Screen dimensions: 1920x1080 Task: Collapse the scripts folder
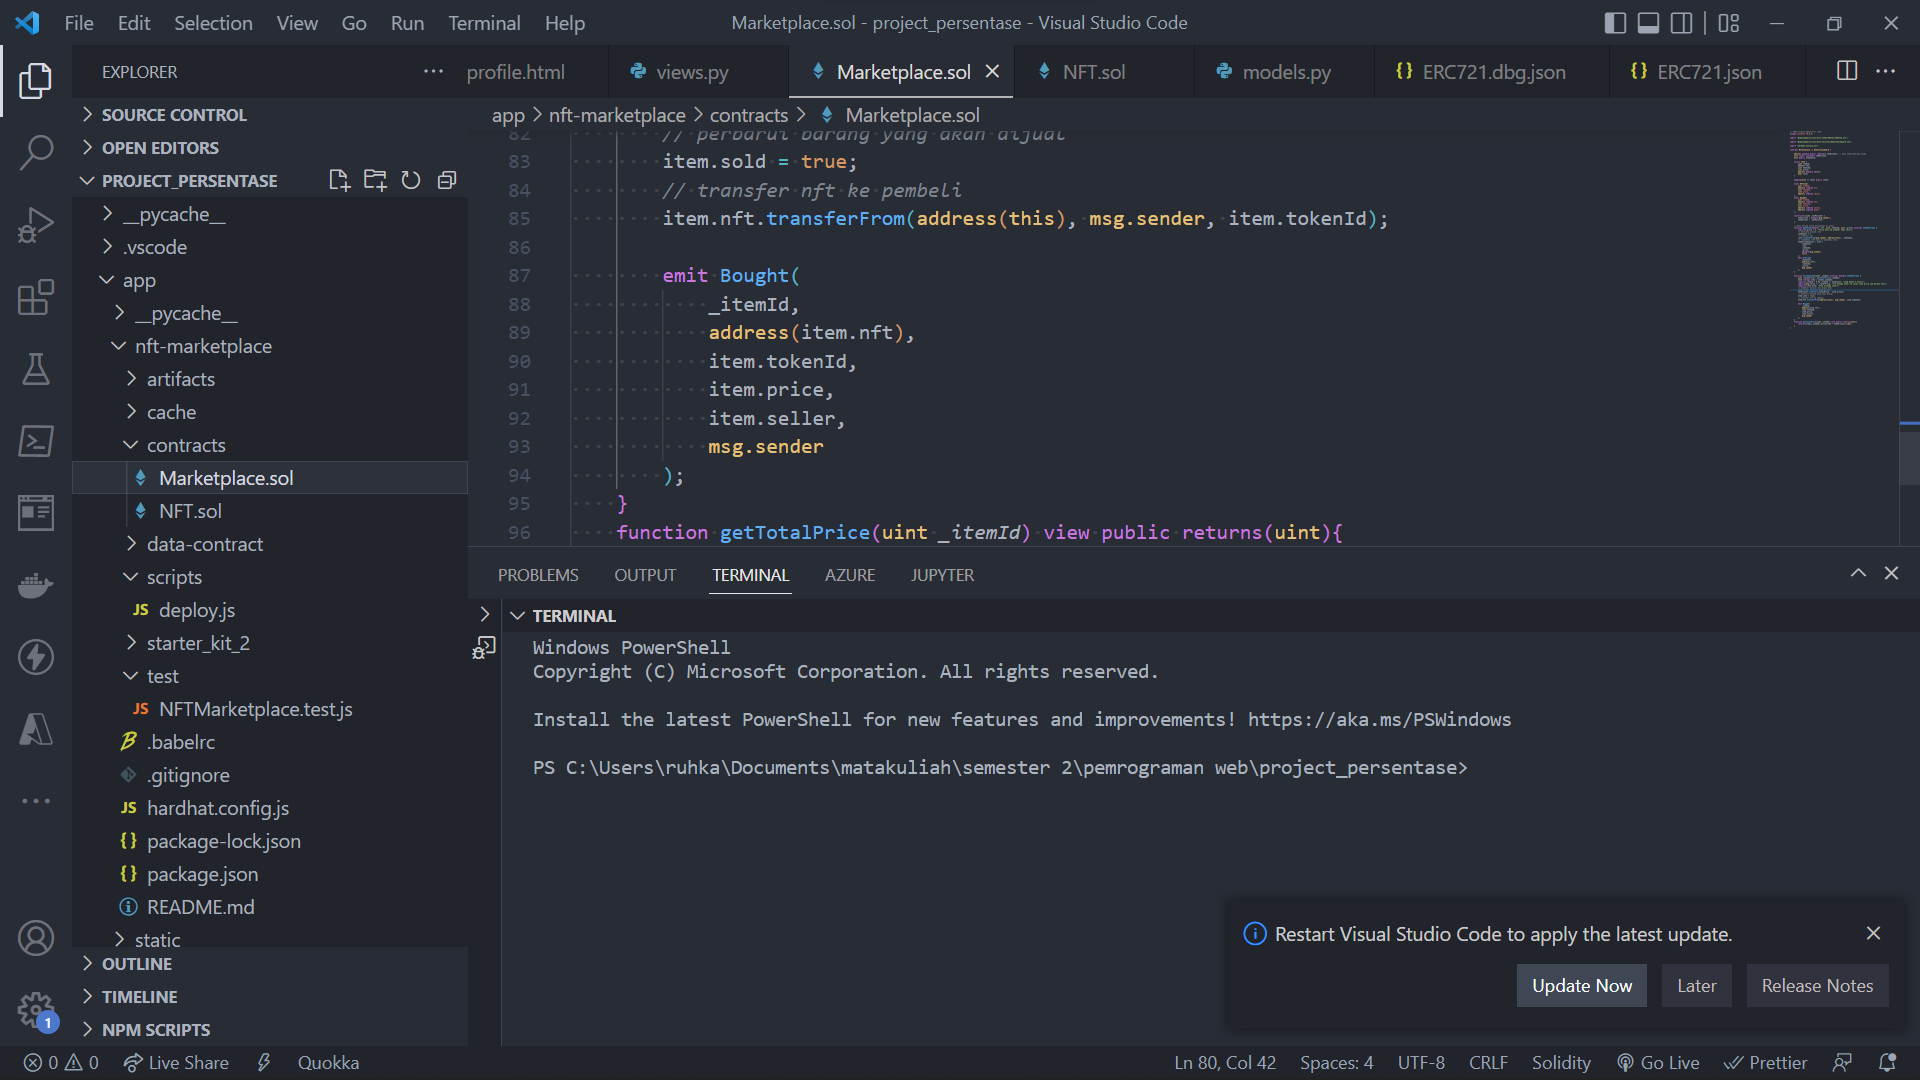(x=270, y=577)
